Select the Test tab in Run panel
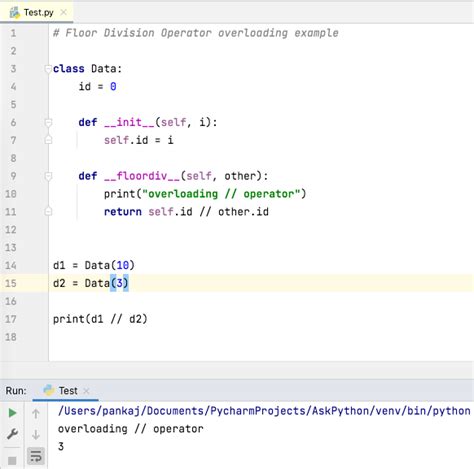 click(x=66, y=390)
